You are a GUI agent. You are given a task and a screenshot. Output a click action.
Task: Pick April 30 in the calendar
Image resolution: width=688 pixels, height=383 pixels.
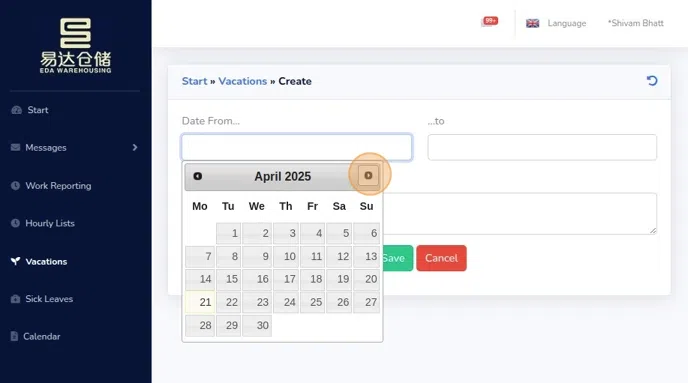point(257,325)
